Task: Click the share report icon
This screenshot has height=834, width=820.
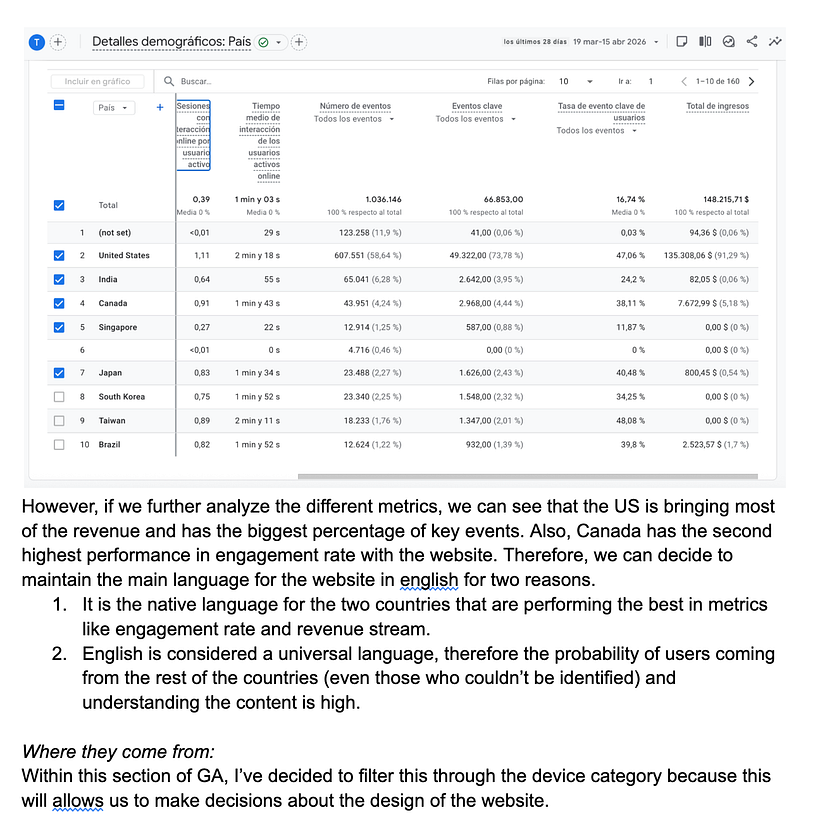Action: coord(751,41)
